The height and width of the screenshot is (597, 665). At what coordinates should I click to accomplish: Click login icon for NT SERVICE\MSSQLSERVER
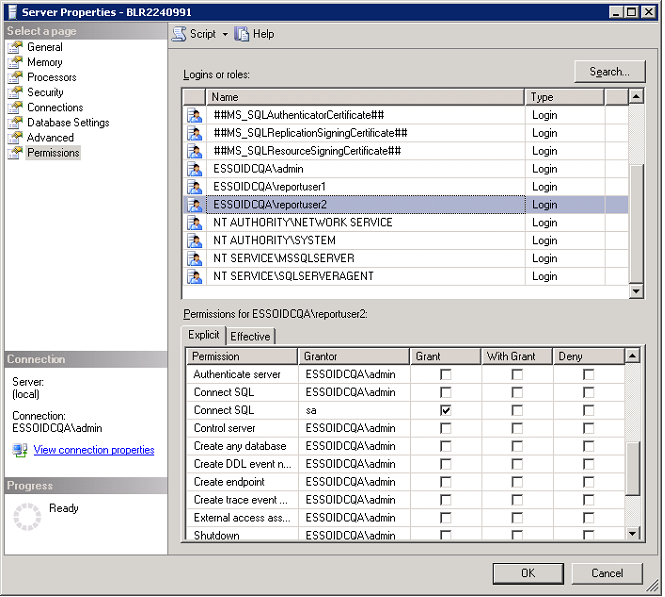[195, 259]
